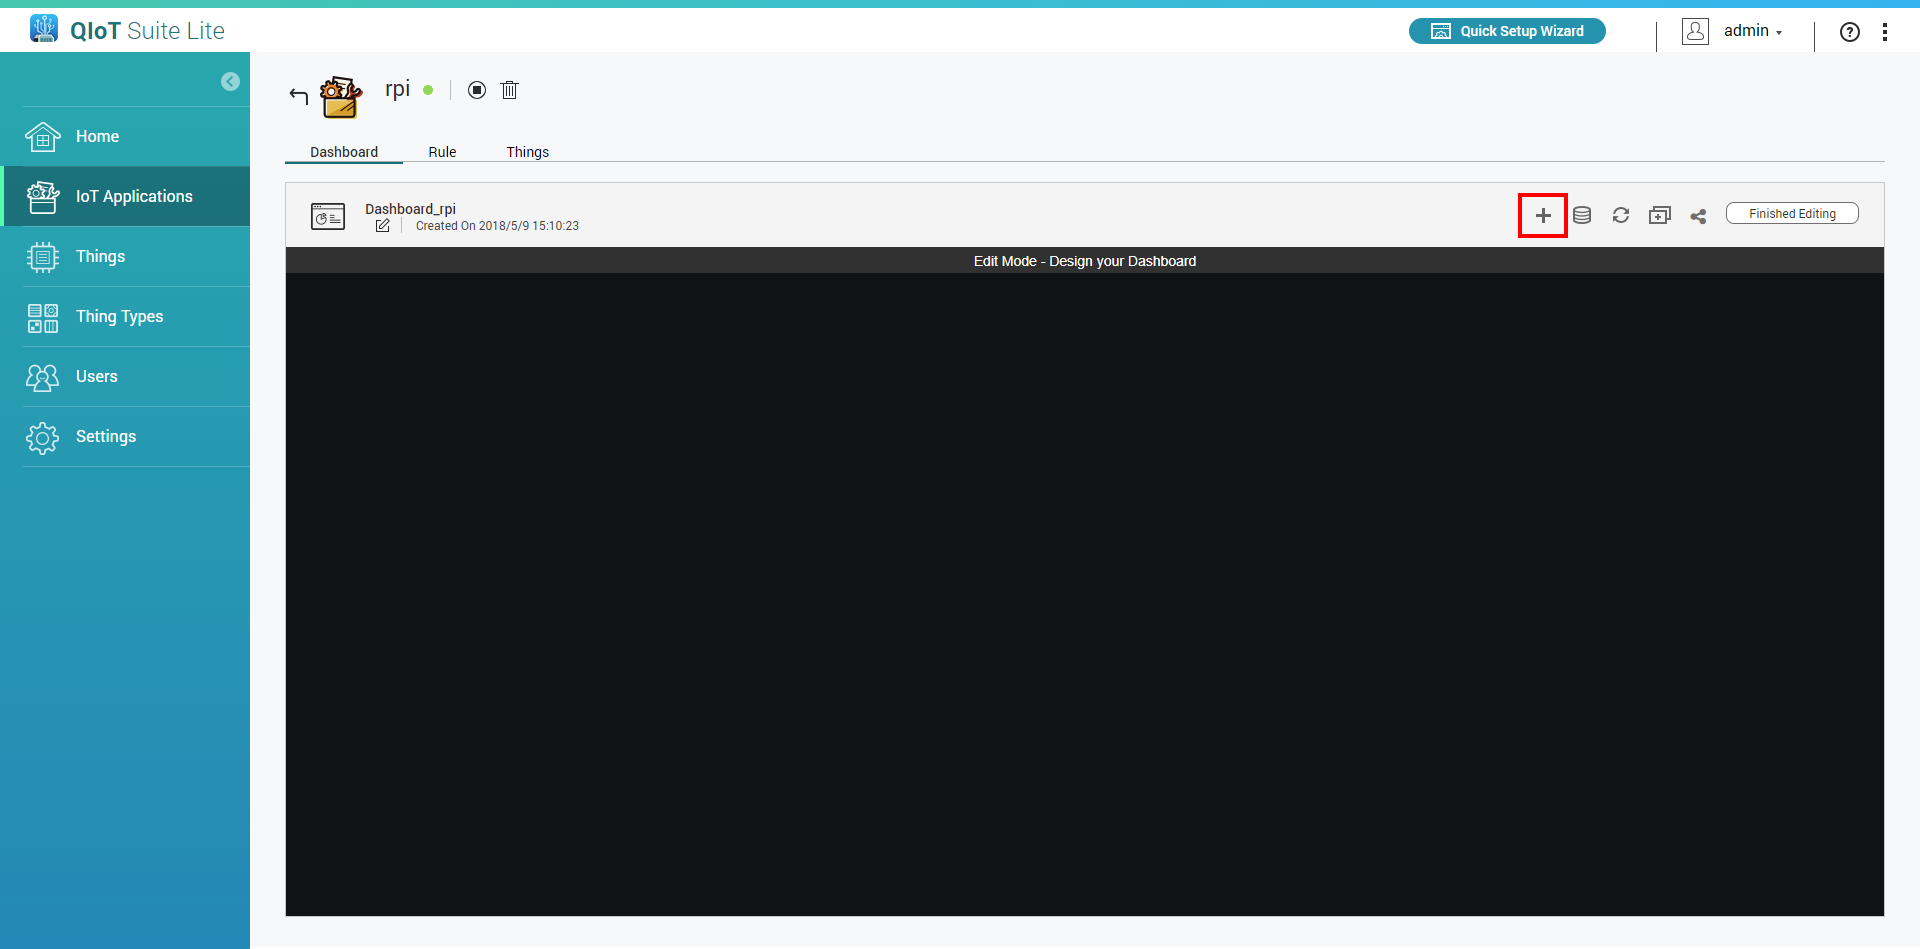Click the refresh dashboard icon
This screenshot has width=1920, height=949.
1621,216
